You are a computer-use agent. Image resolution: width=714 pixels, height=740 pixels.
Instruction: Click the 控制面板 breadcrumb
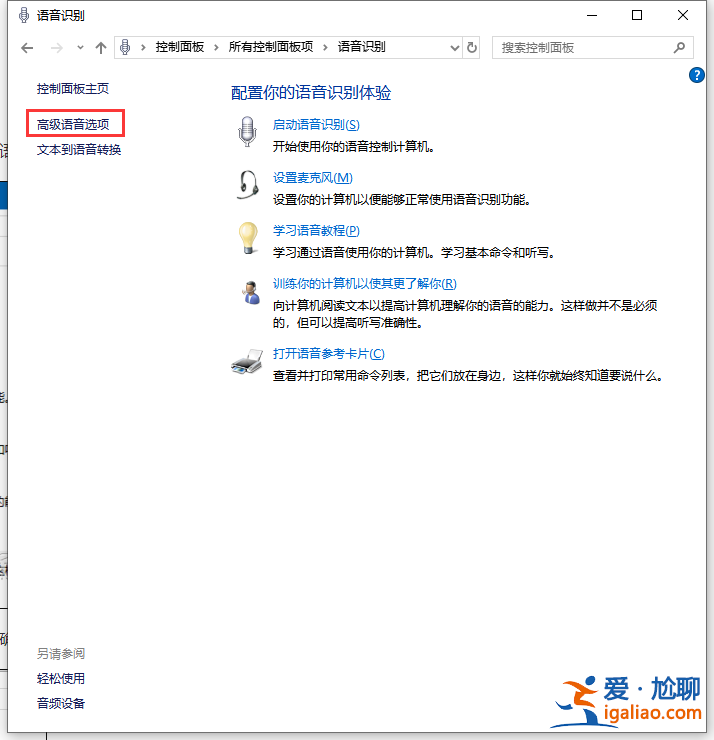coord(180,47)
